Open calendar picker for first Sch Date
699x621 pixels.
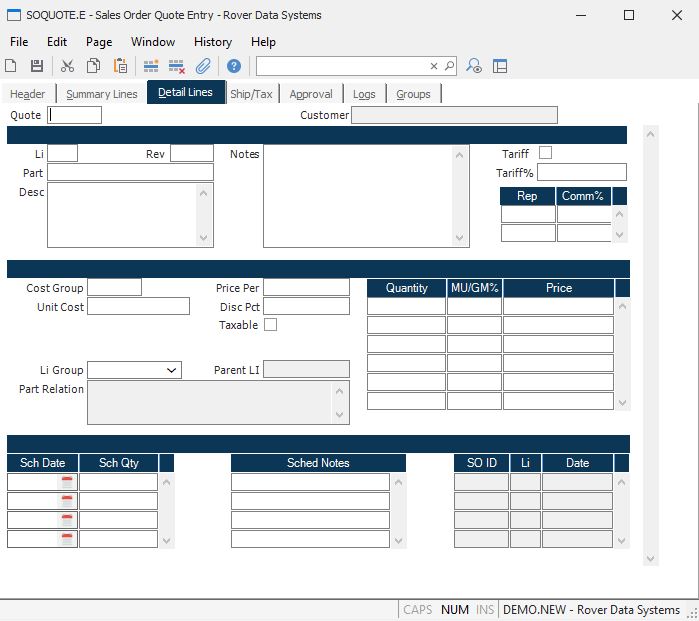(68, 482)
